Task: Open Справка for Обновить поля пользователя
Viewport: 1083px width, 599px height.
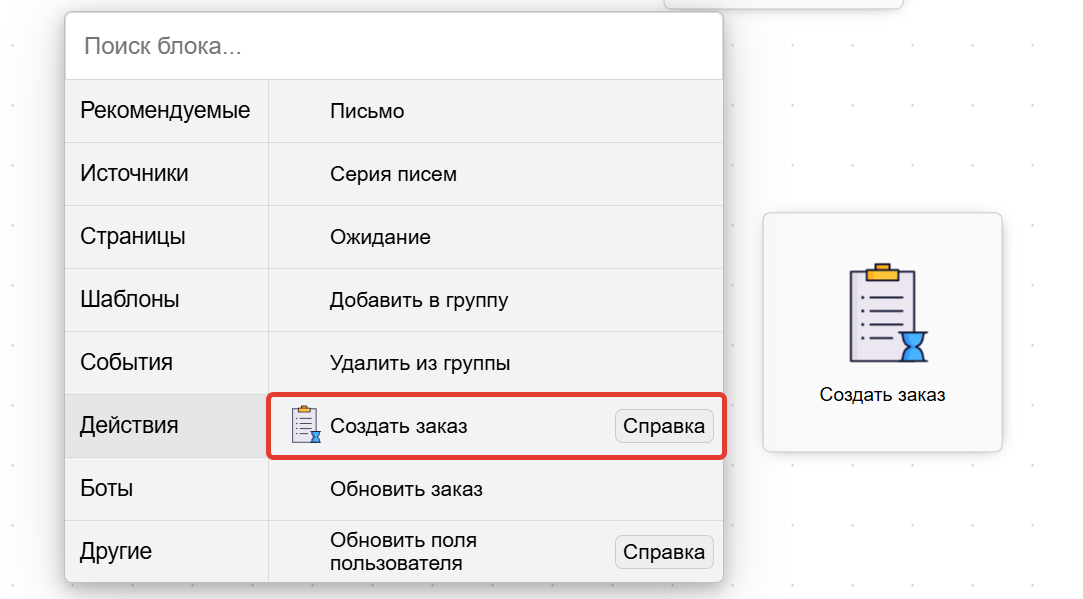Action: click(x=663, y=551)
